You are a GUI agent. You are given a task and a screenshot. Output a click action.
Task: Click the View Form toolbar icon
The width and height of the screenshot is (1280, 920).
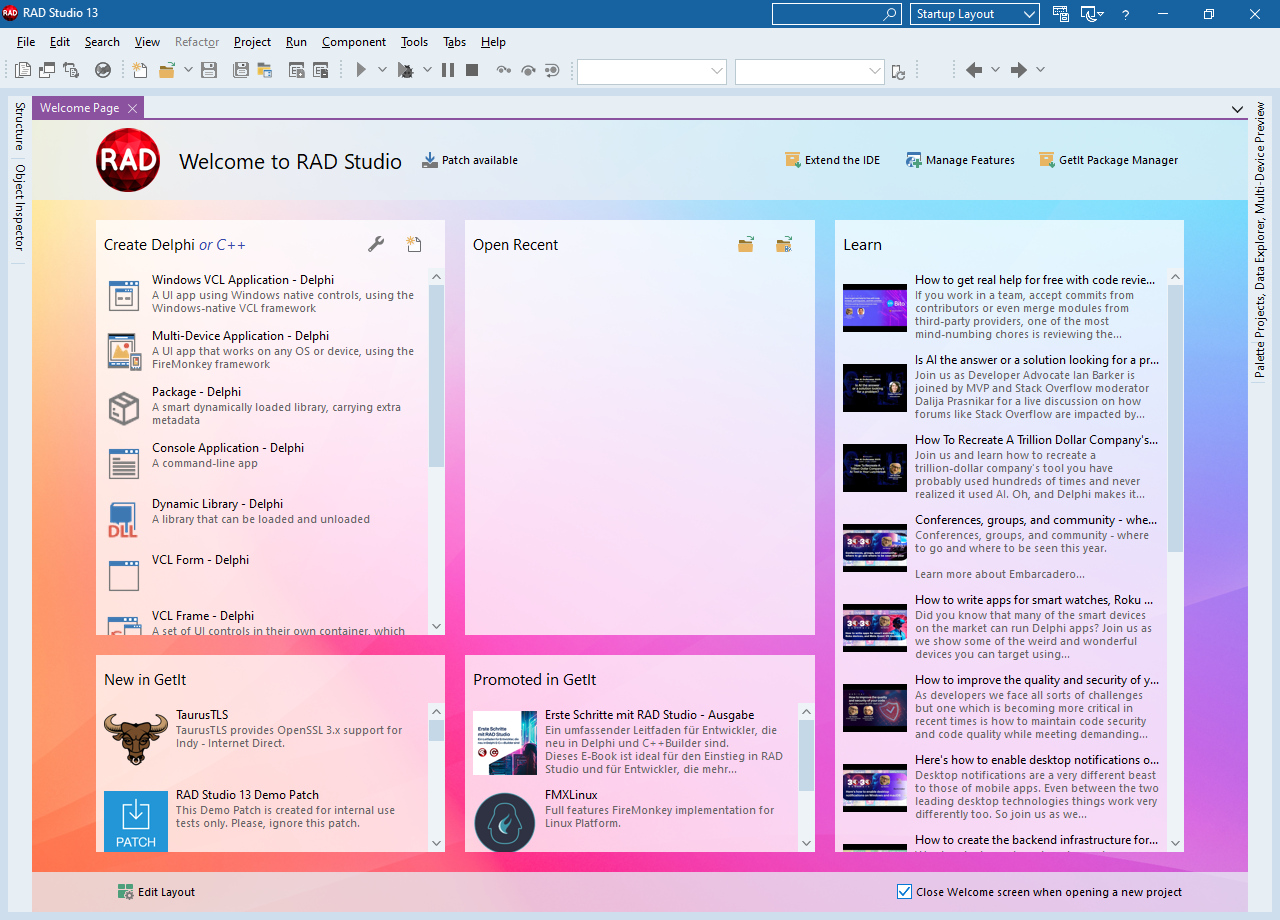[47, 70]
